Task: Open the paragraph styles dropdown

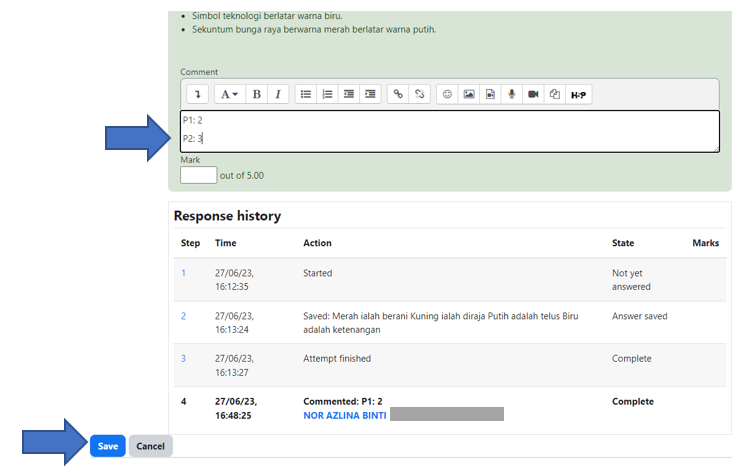Action: pos(229,94)
